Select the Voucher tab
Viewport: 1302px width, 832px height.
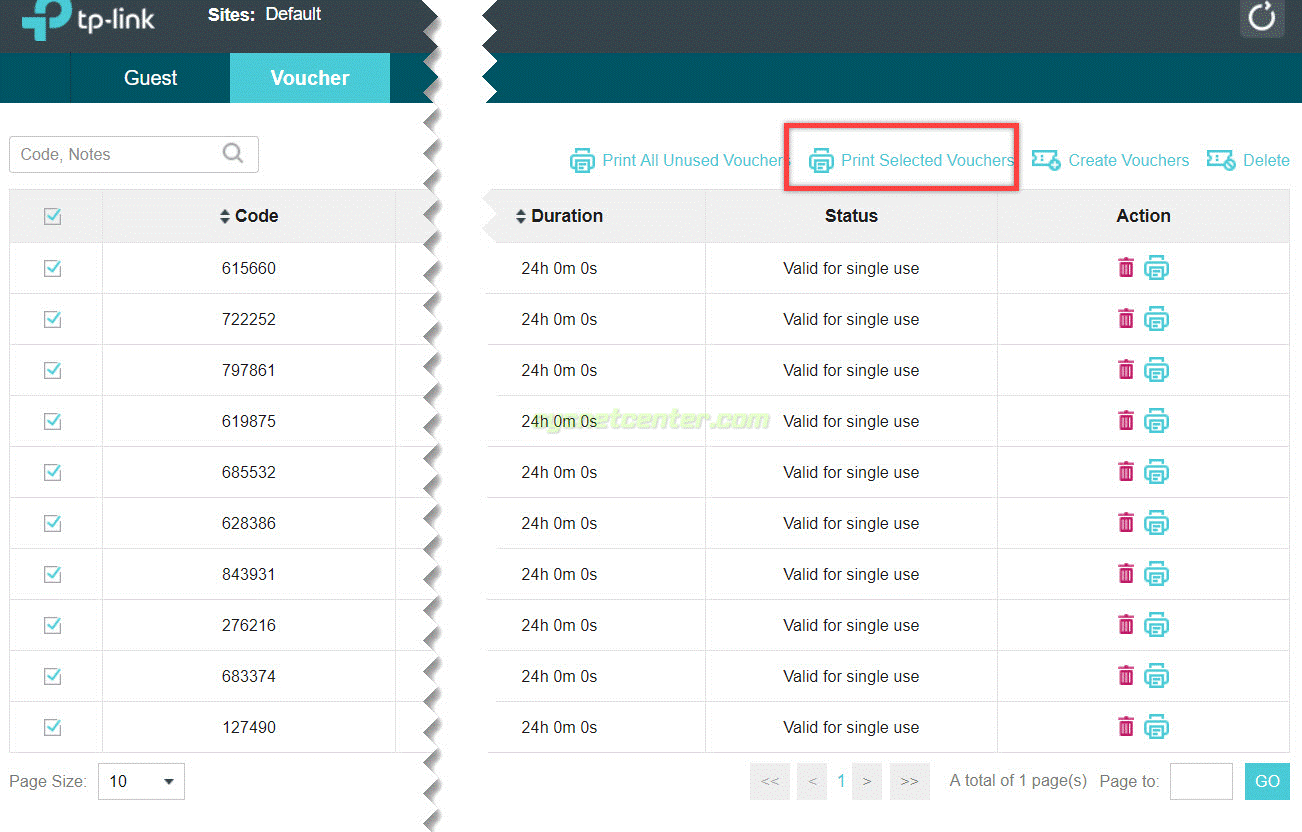(x=310, y=78)
